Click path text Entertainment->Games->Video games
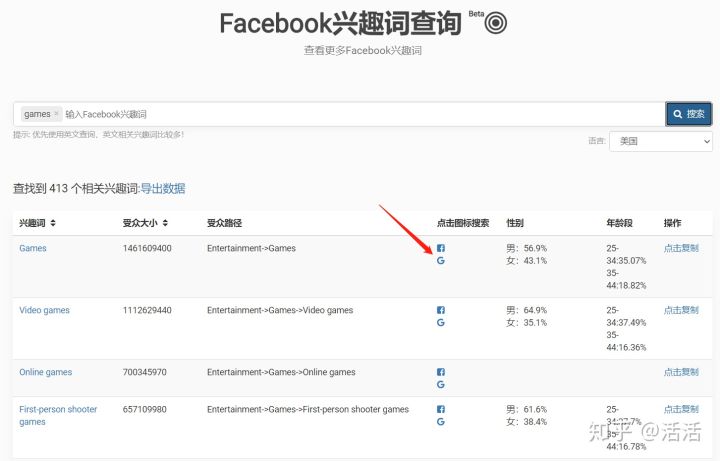 click(x=280, y=310)
